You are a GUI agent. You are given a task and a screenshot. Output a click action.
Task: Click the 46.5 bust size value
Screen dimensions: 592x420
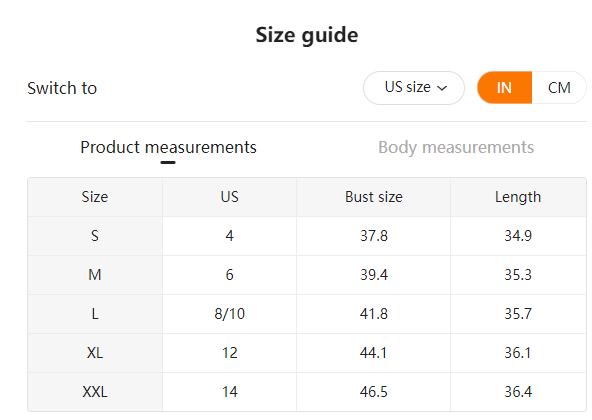tap(374, 392)
